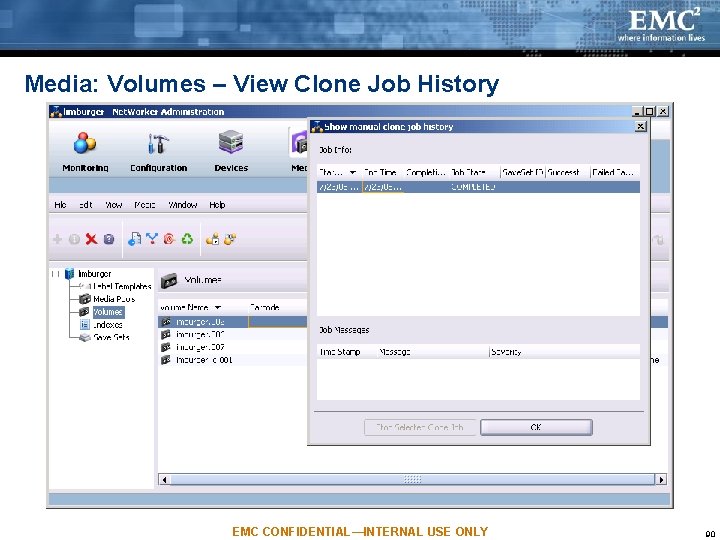Open the Edit menu
The width and height of the screenshot is (720, 540).
tap(85, 205)
